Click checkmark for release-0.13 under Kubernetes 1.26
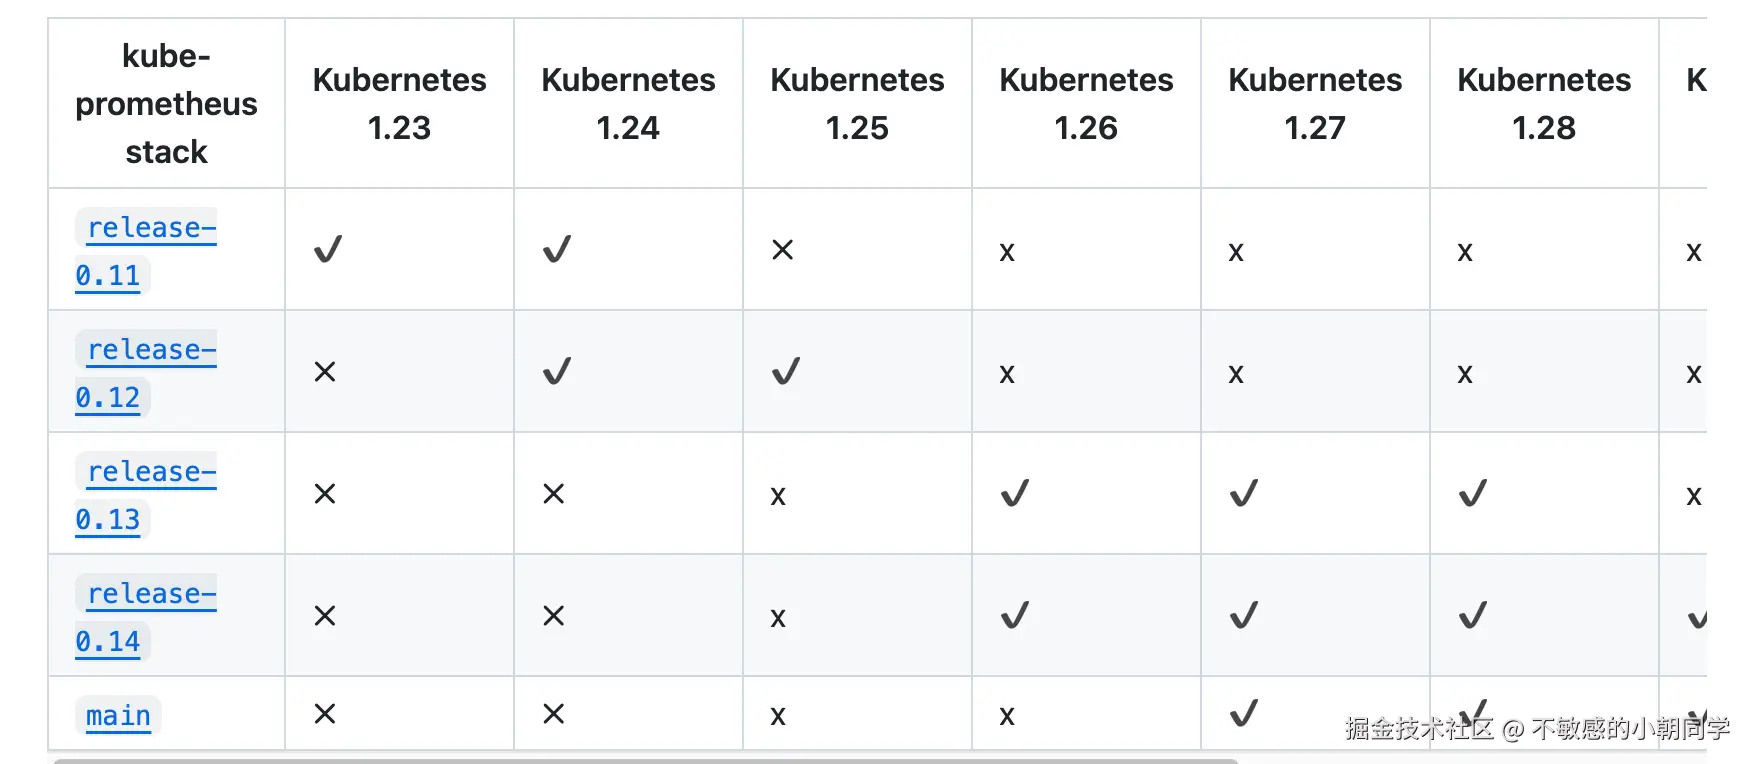 [x=1015, y=494]
